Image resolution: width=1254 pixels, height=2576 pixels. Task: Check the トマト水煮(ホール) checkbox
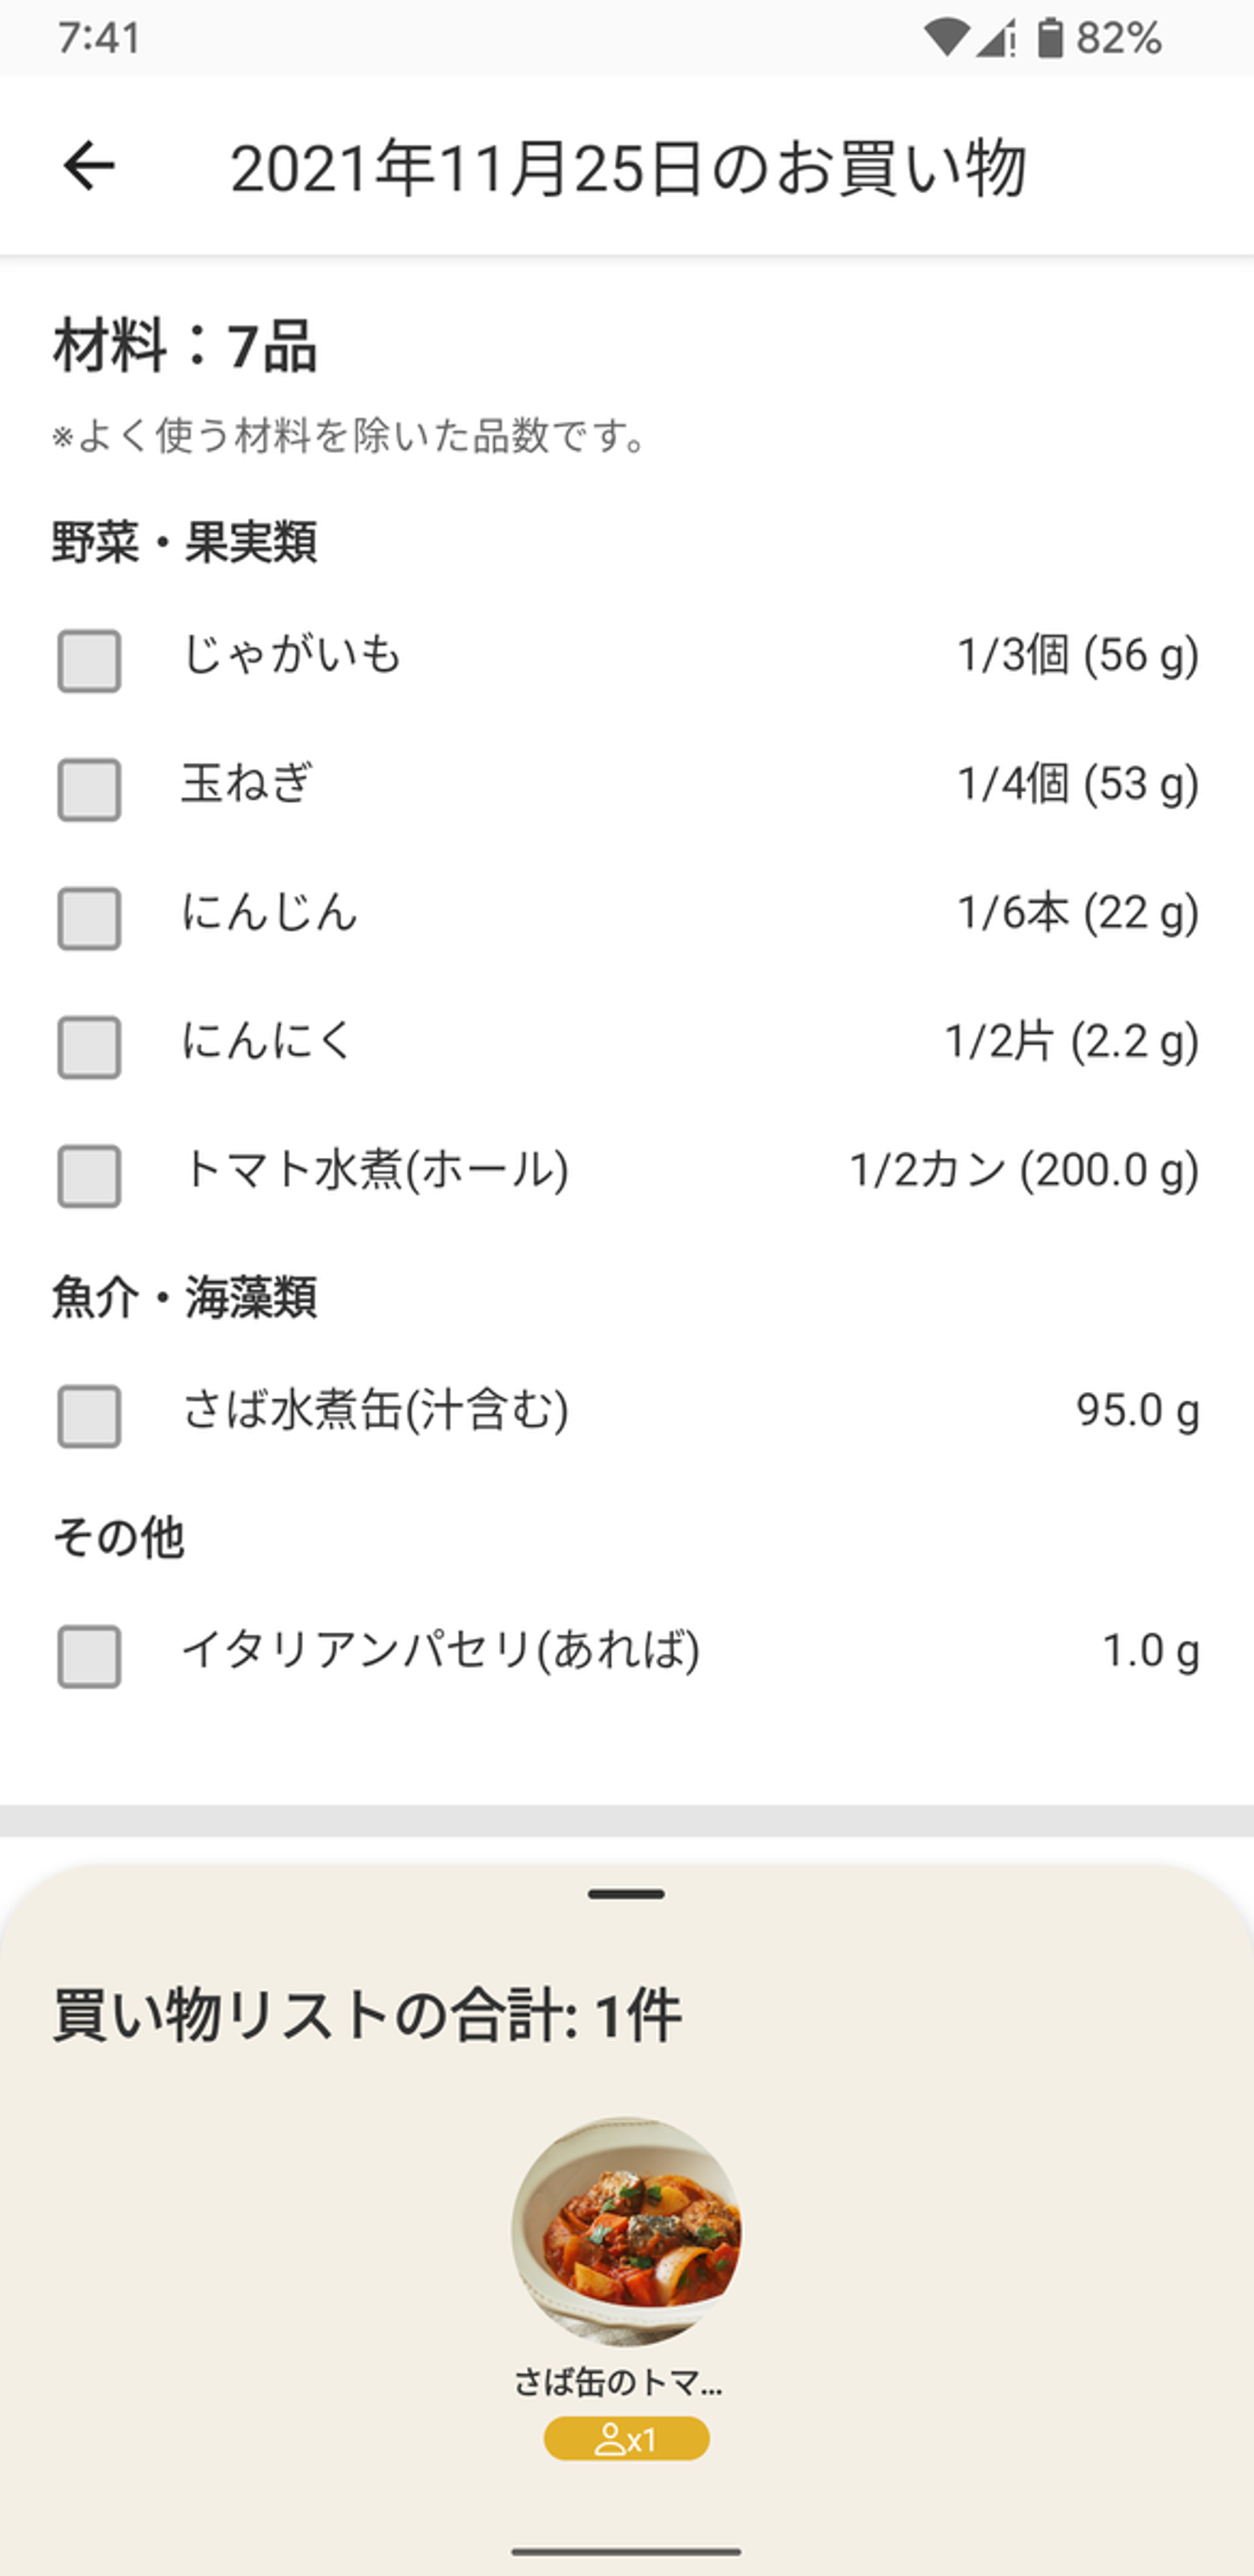tap(89, 1176)
